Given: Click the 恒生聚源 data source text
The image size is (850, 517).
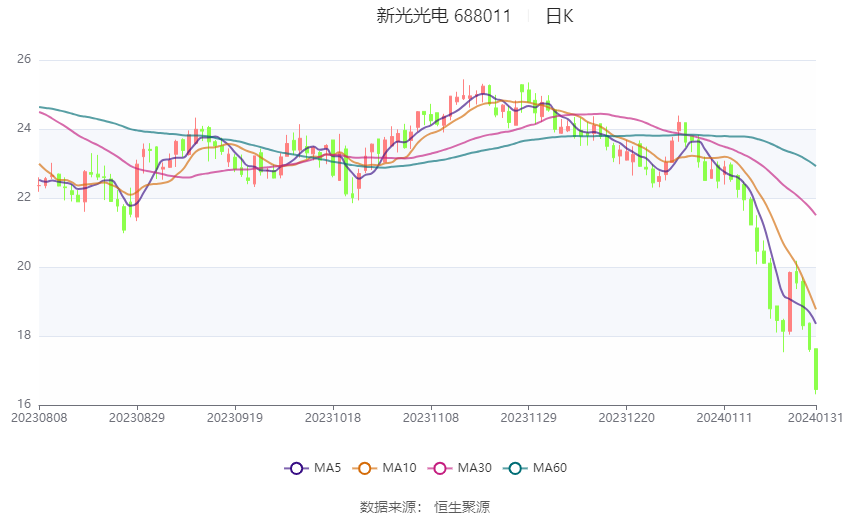Looking at the screenshot, I should pyautogui.click(x=462, y=507).
